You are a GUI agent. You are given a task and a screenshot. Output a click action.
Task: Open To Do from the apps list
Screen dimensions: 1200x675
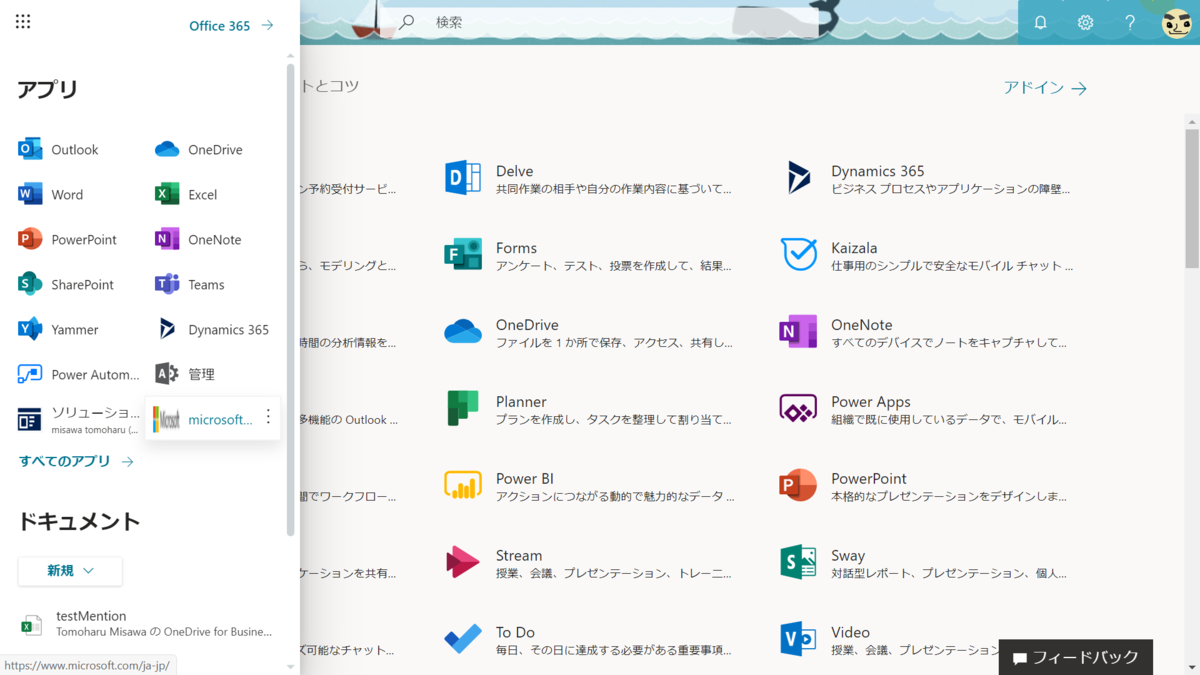click(588, 641)
